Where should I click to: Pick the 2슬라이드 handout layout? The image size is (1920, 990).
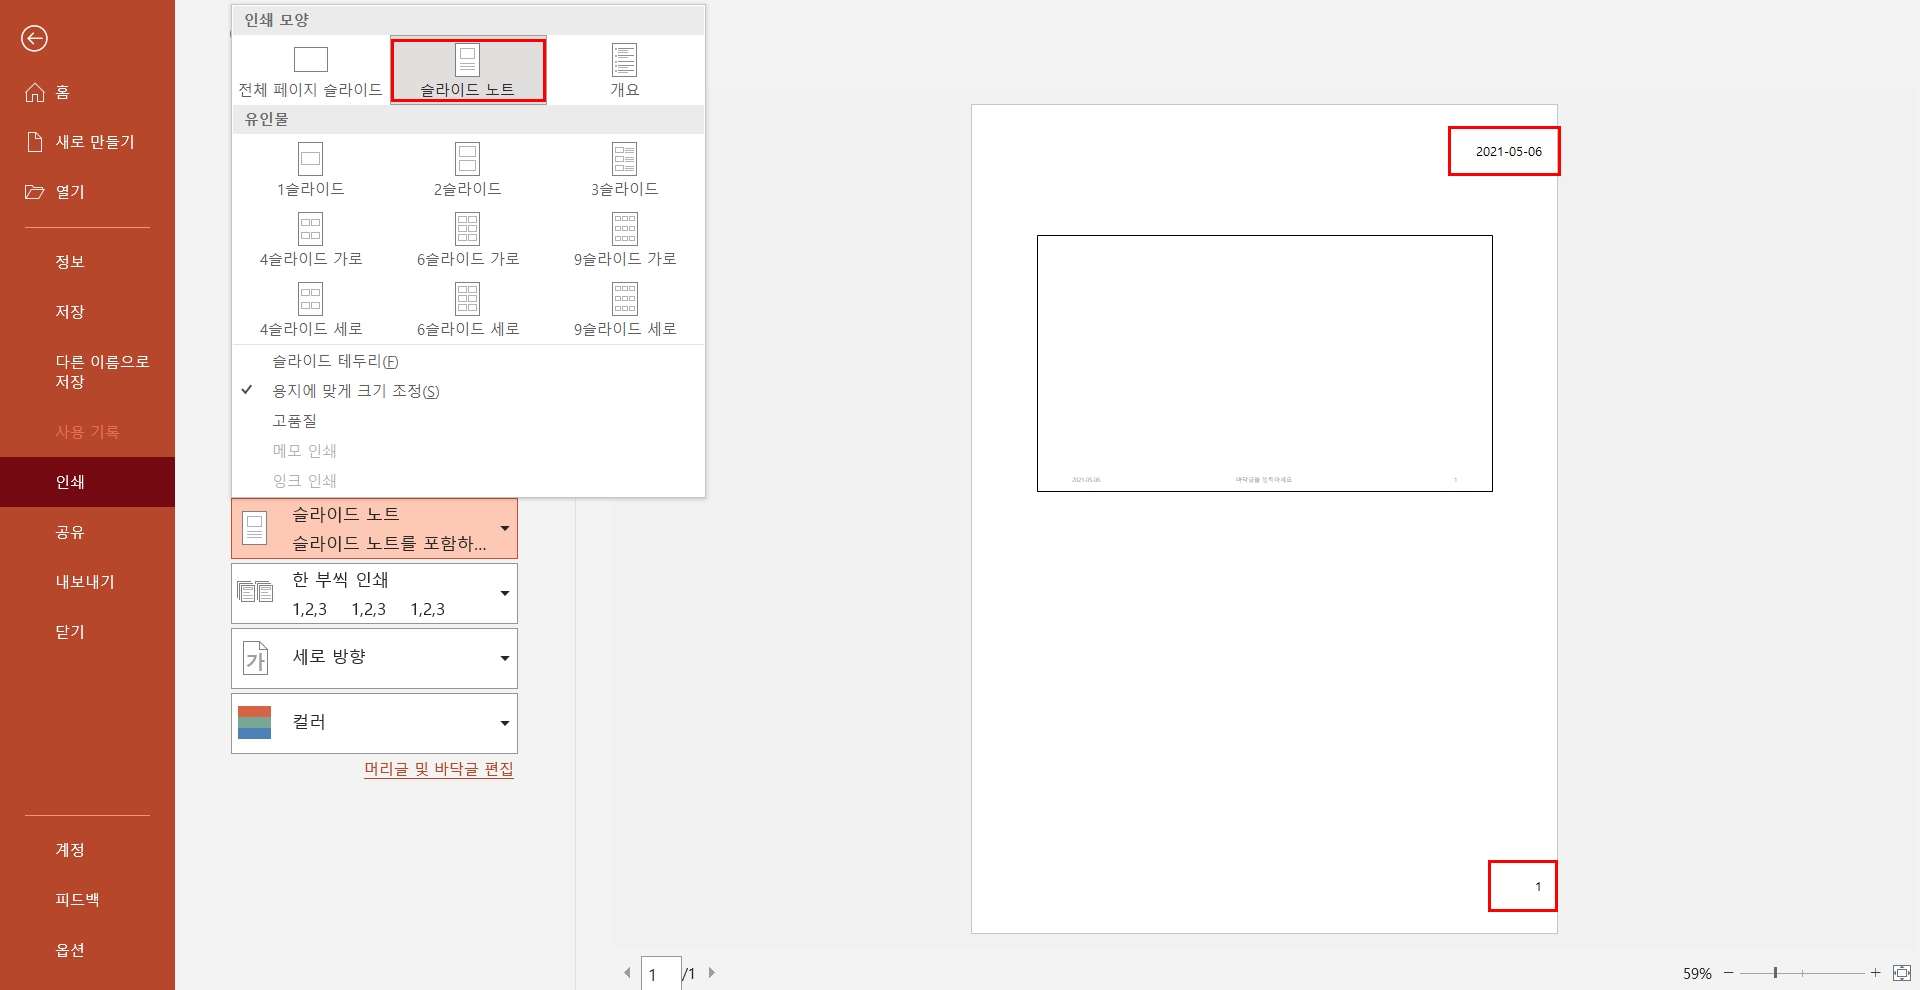click(468, 169)
